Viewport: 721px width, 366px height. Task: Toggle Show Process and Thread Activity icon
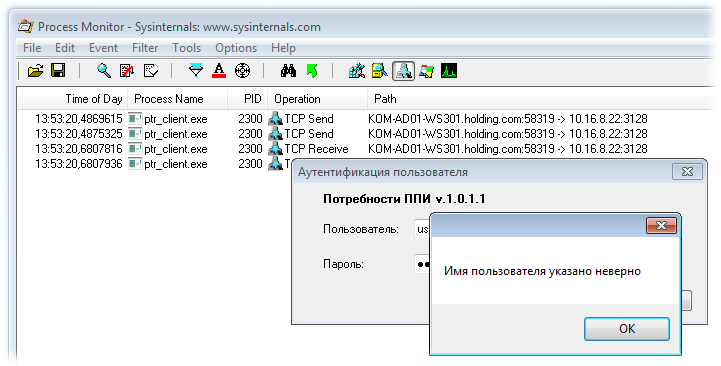[x=426, y=71]
